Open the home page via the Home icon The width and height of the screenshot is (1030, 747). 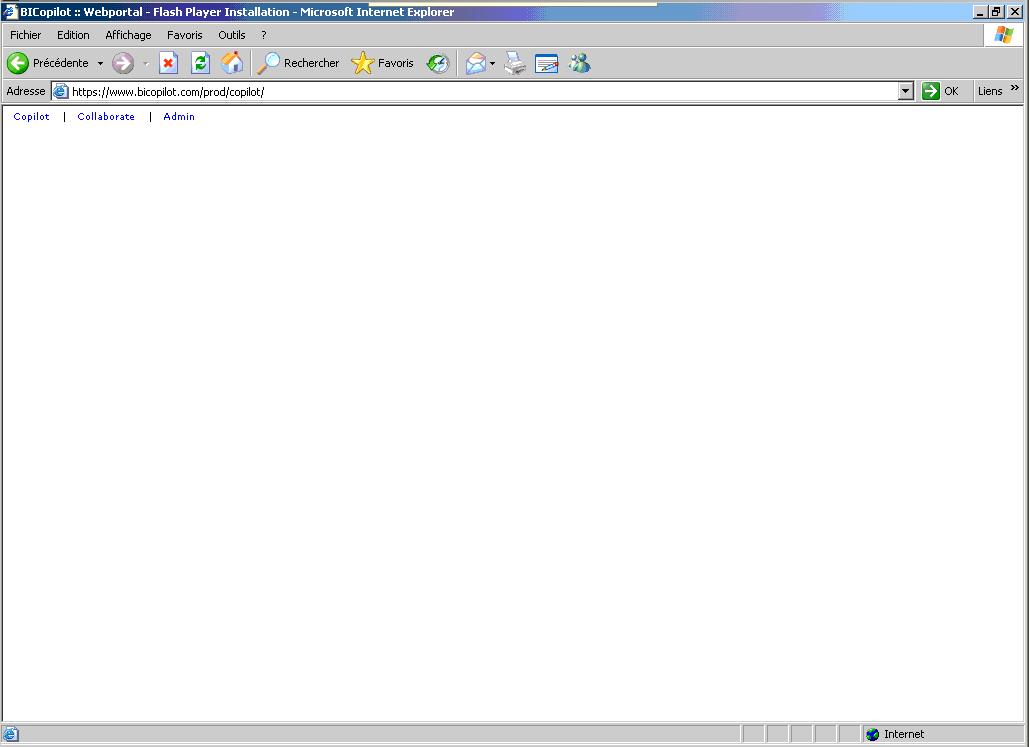pos(232,63)
